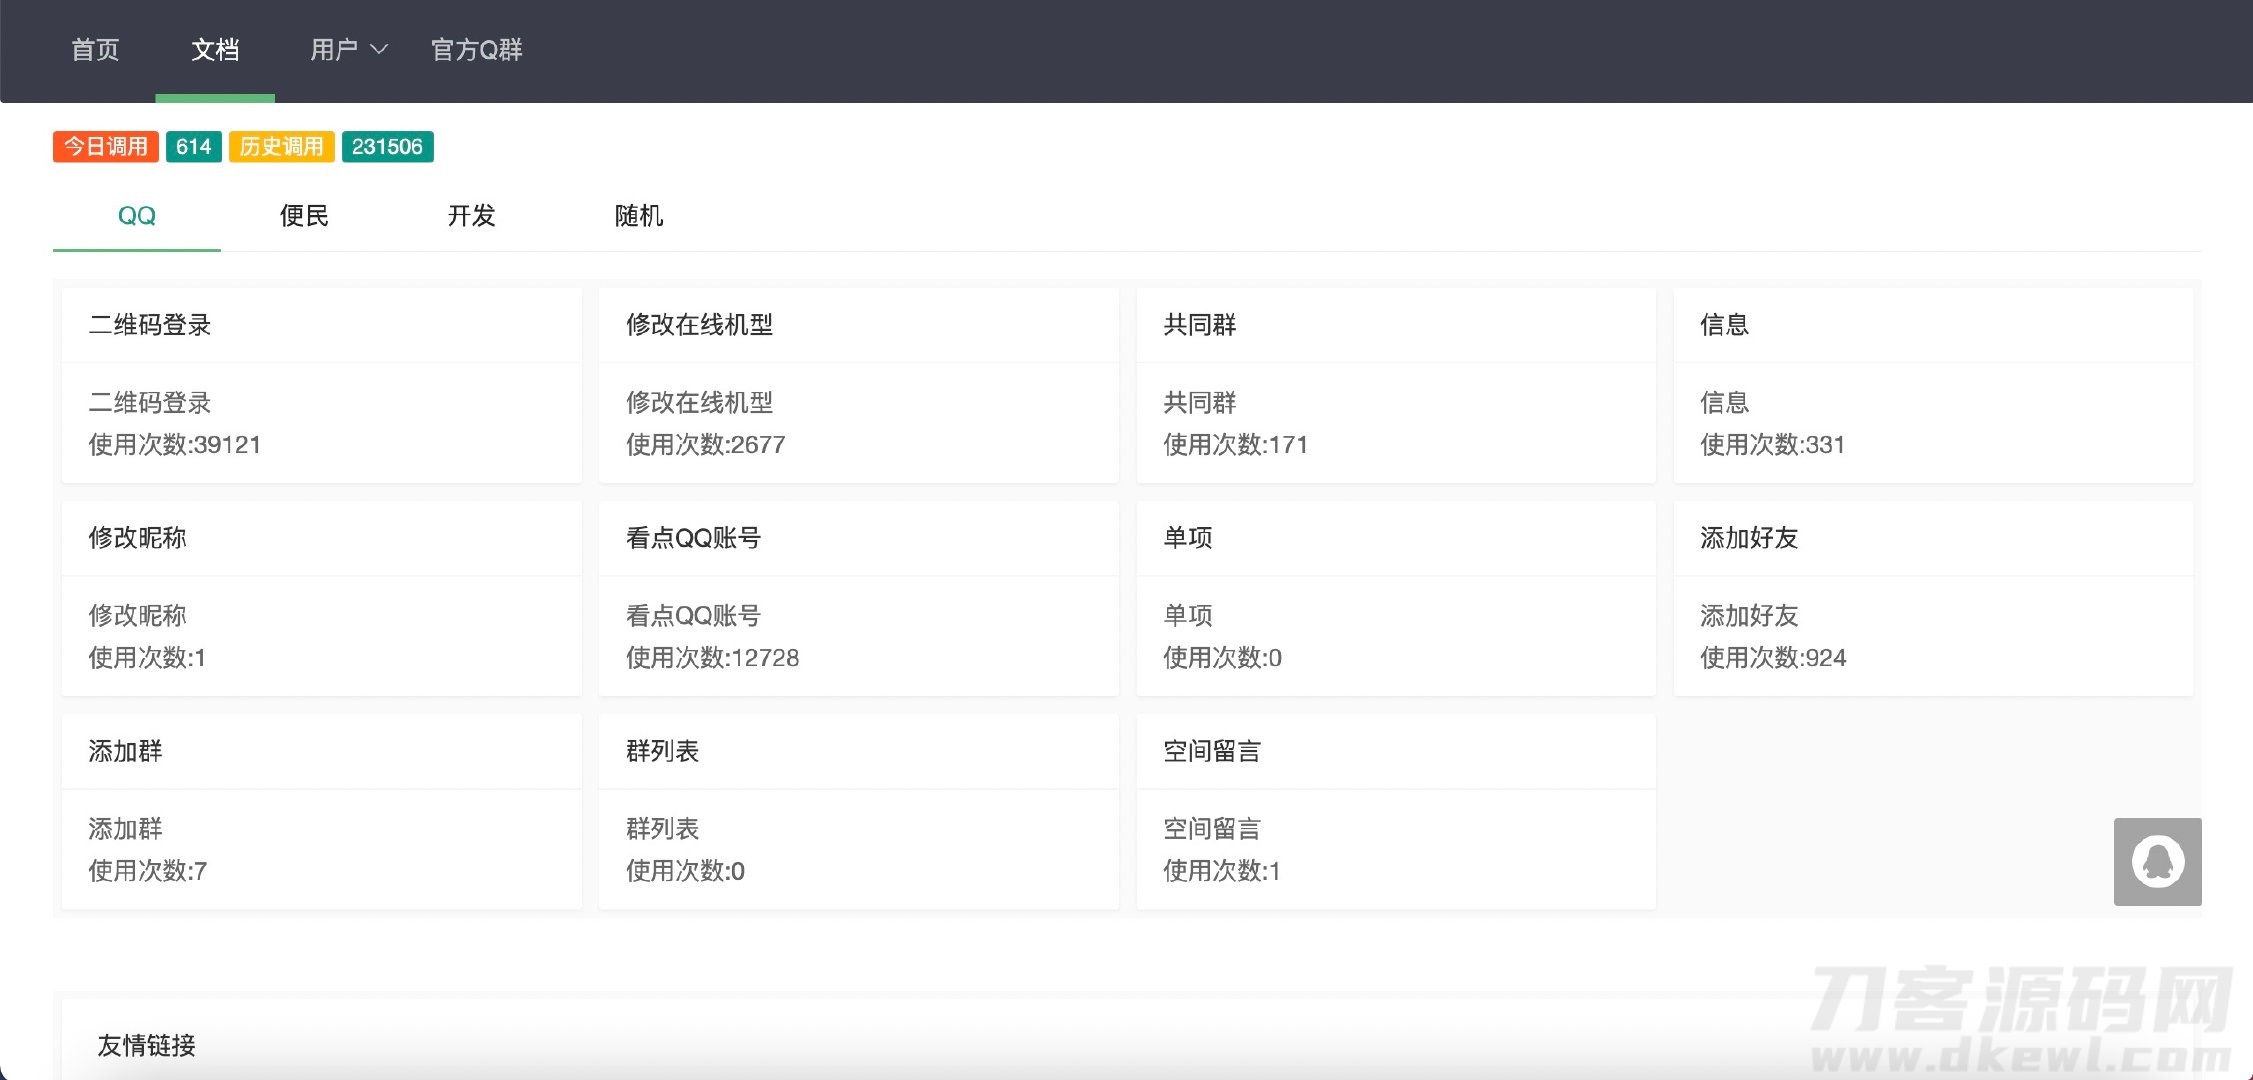
Task: Click the 614 counter badge
Action: 194,146
